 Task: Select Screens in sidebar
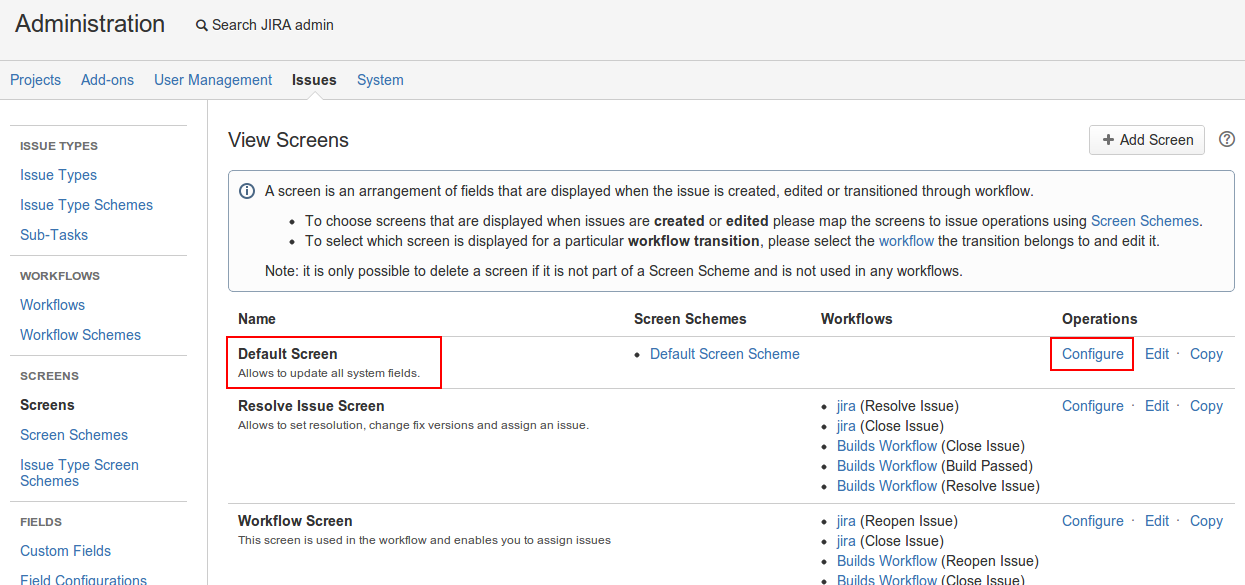pos(47,405)
